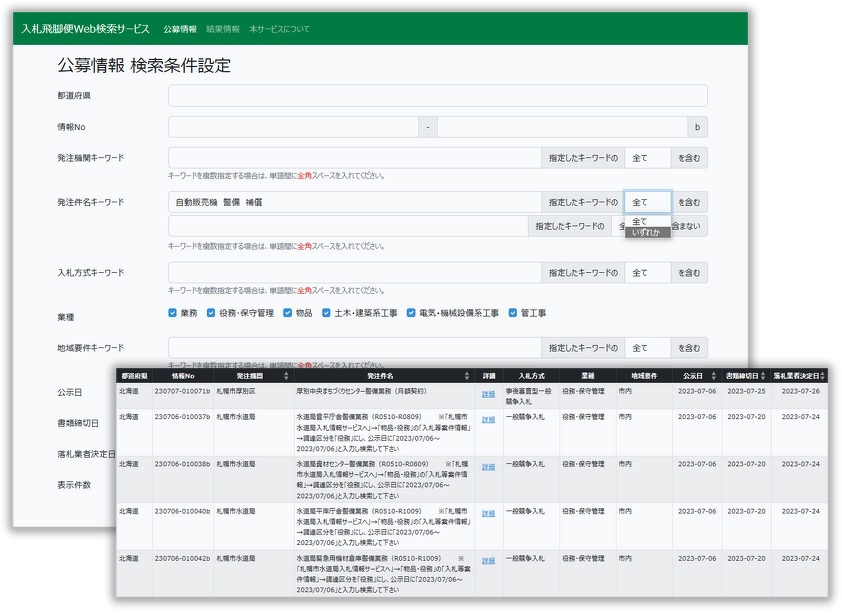The width and height of the screenshot is (842, 613).
Task: Sort table by 発注機関 column
Action: coord(283,376)
